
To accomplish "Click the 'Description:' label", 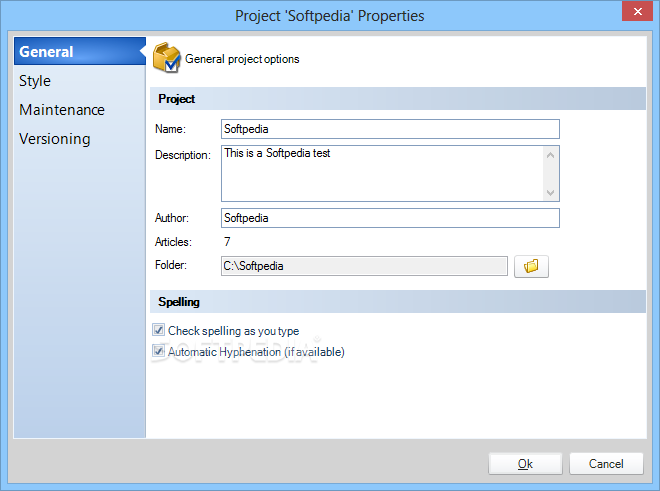I will 183,155.
